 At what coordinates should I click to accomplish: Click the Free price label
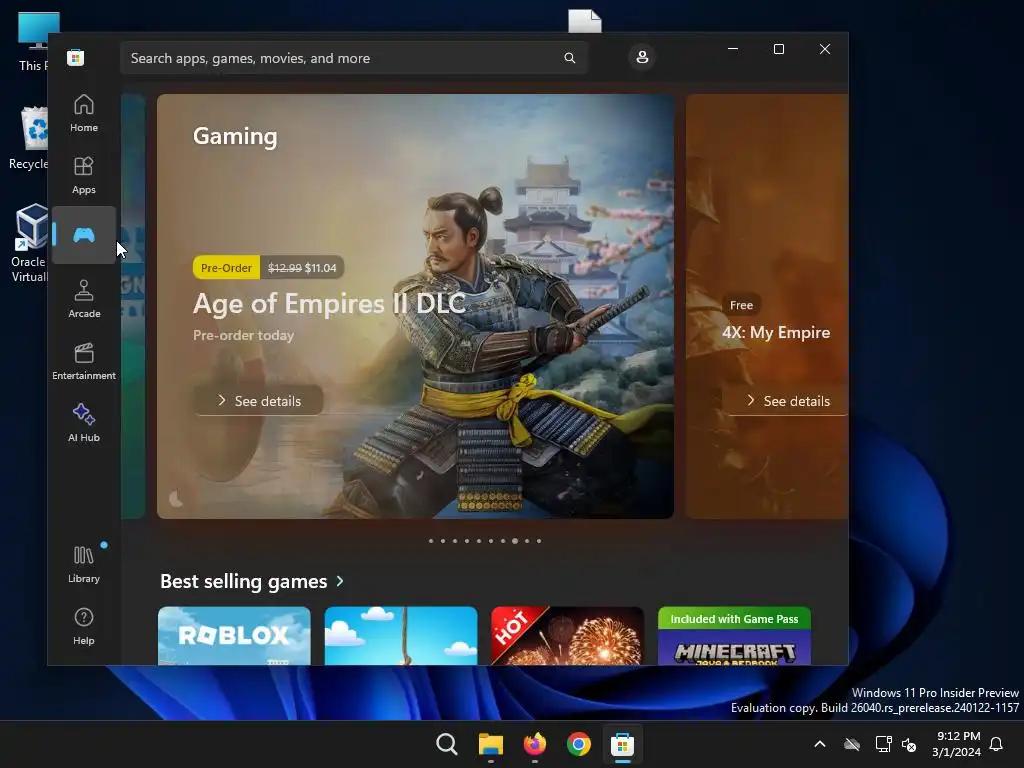(741, 305)
